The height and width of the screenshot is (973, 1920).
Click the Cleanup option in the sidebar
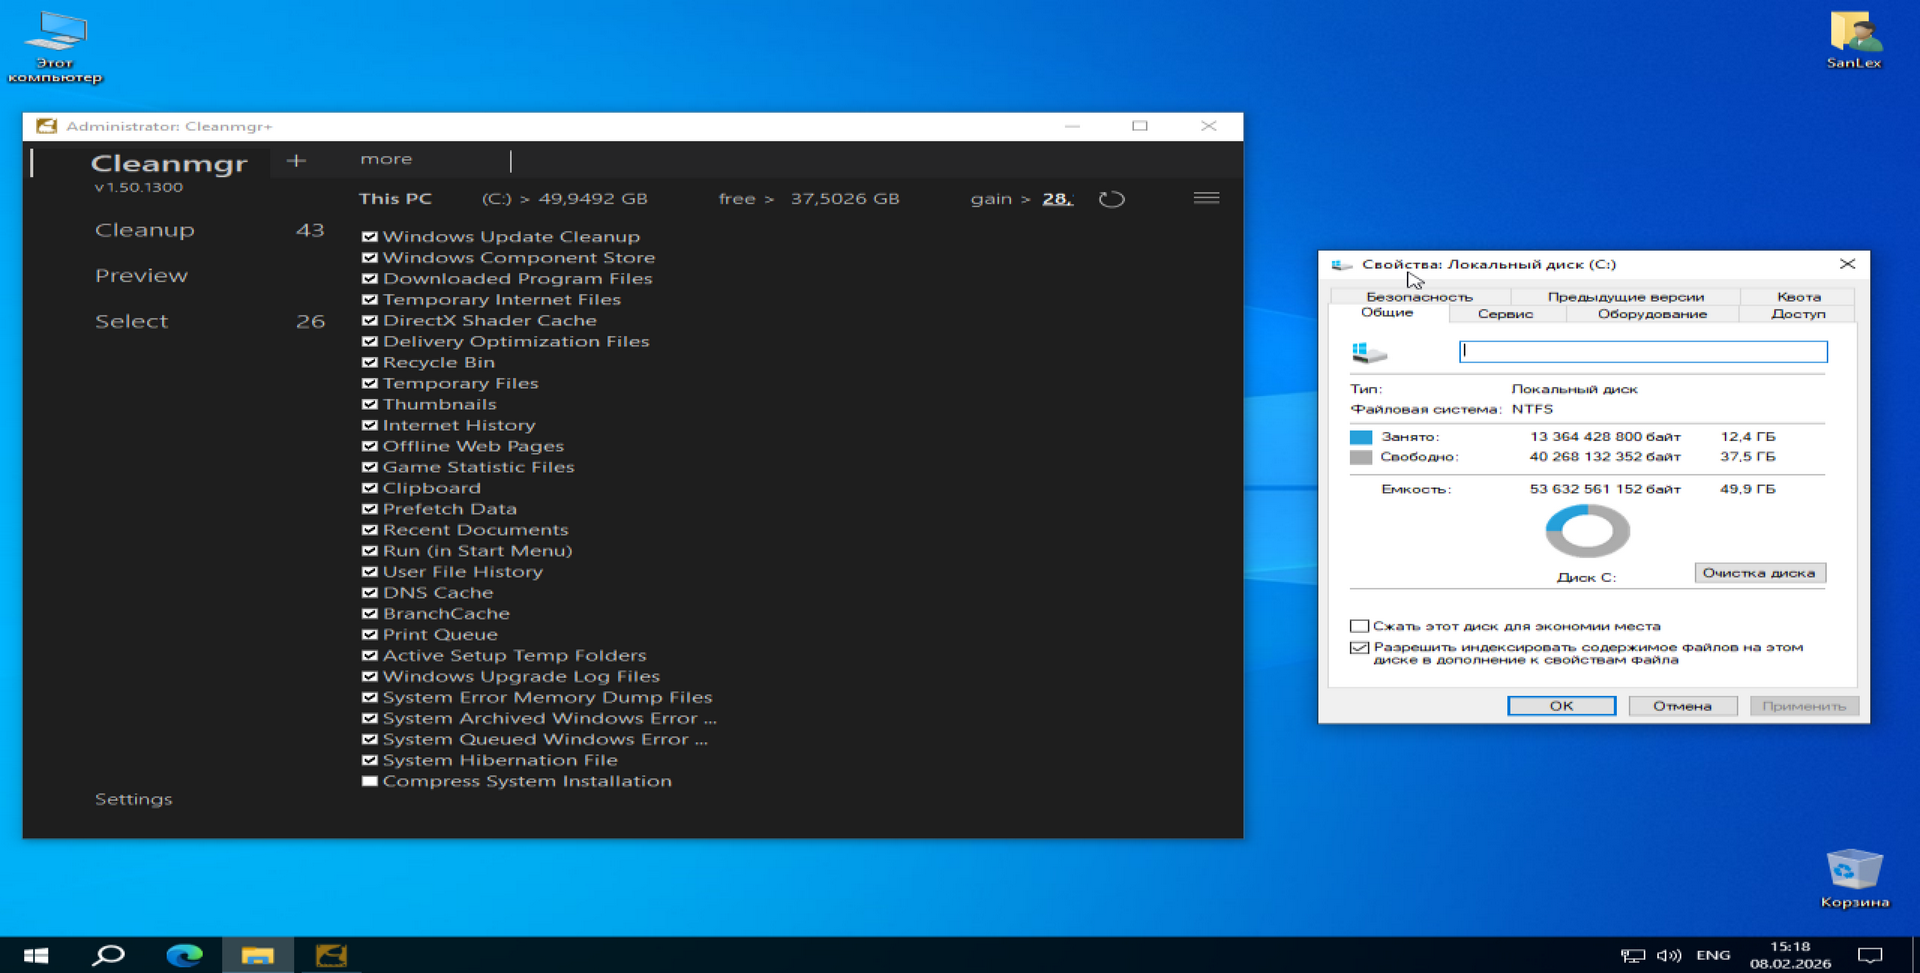click(x=145, y=230)
